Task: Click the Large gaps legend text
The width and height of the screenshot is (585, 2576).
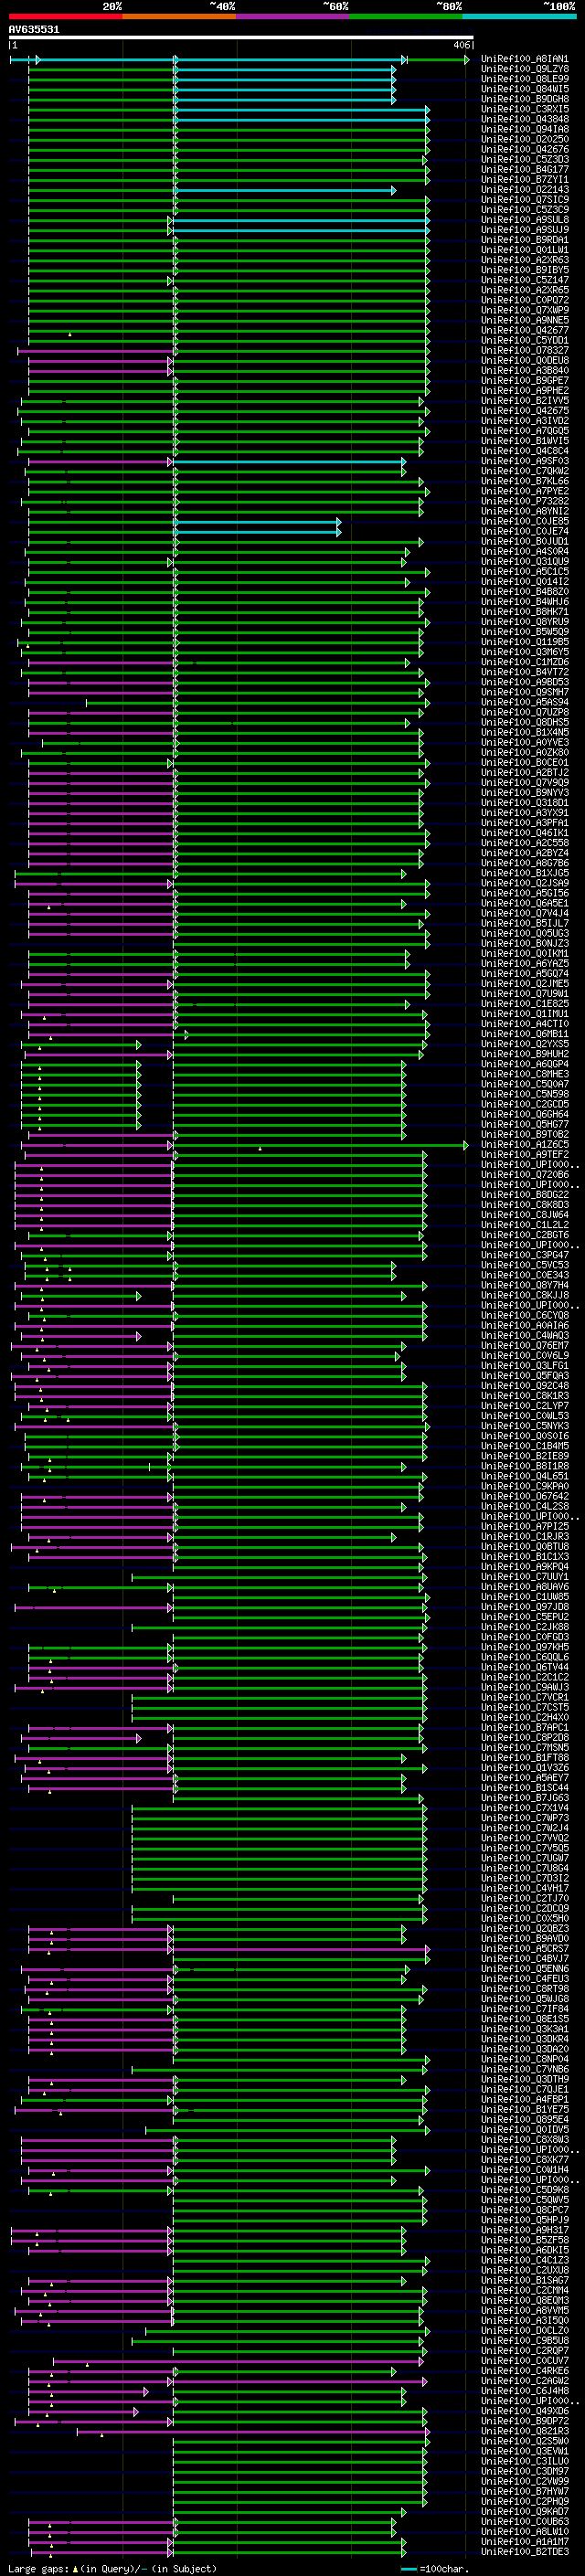Action: point(112,2568)
